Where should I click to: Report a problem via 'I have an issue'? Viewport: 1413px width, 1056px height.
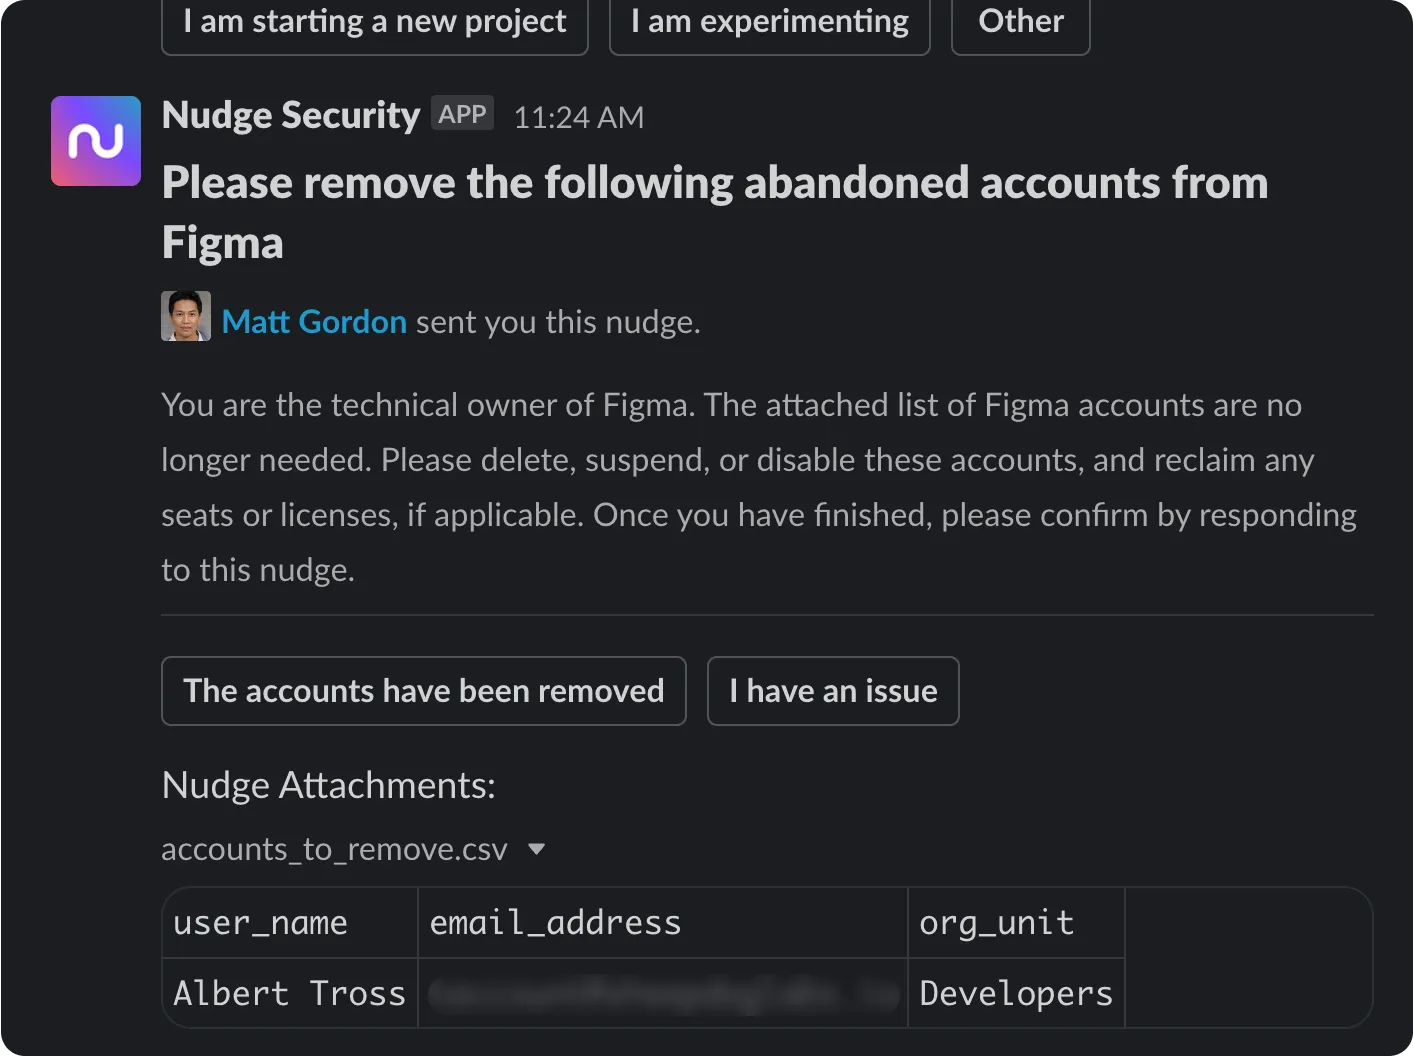833,690
